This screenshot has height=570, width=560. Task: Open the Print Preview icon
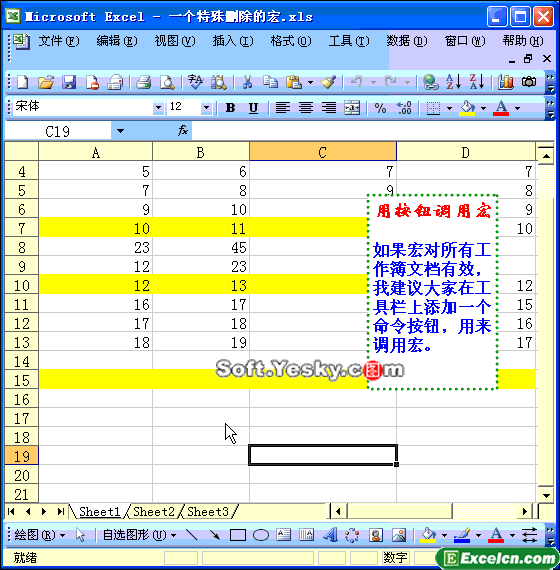(x=167, y=82)
